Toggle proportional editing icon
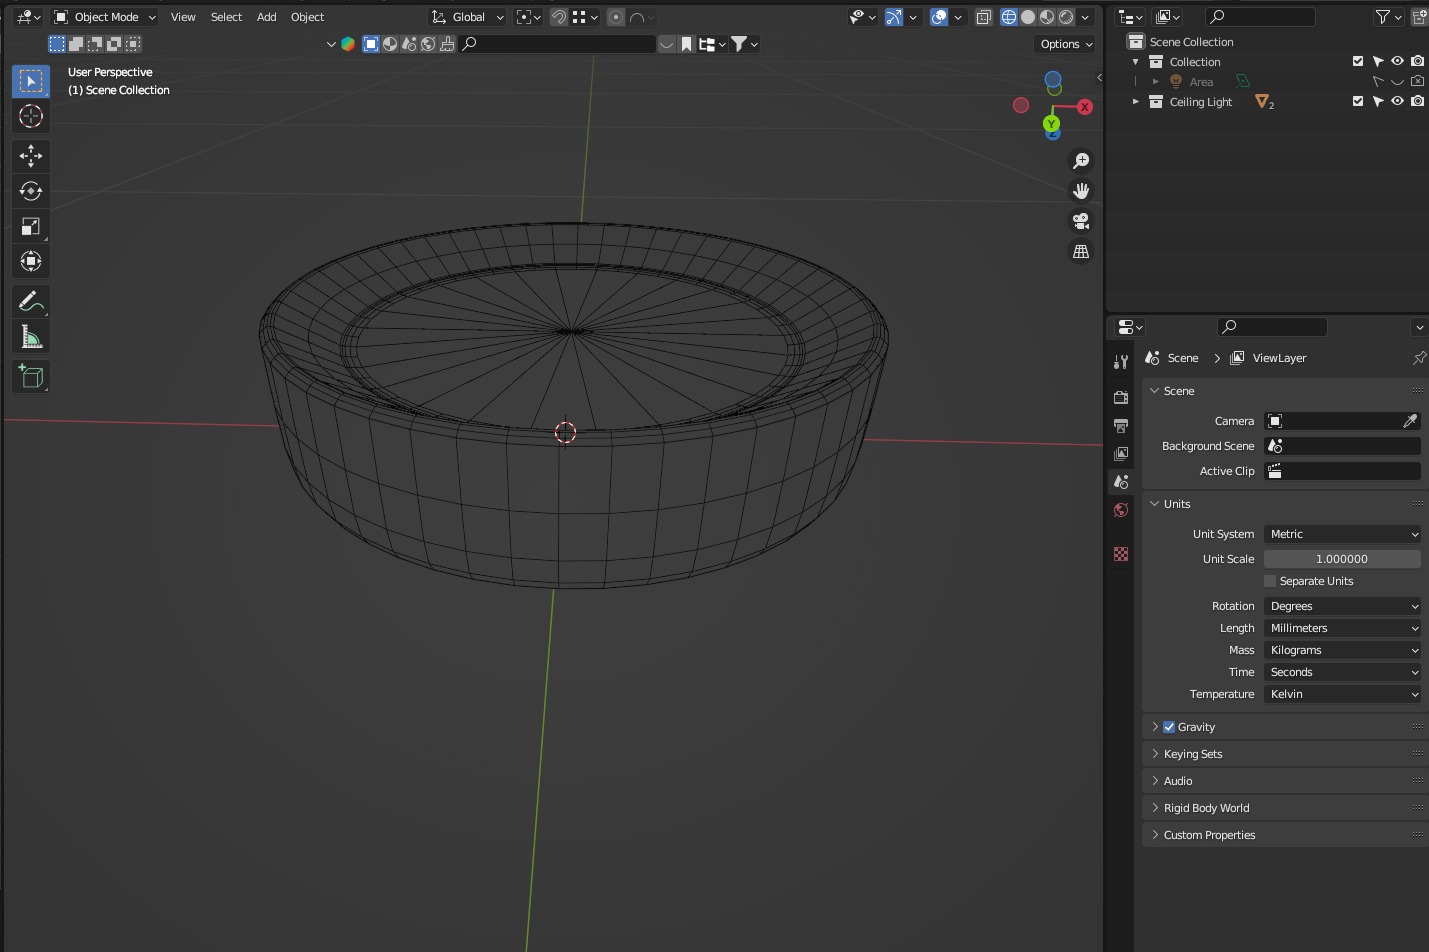Viewport: 1429px width, 952px height. (616, 17)
